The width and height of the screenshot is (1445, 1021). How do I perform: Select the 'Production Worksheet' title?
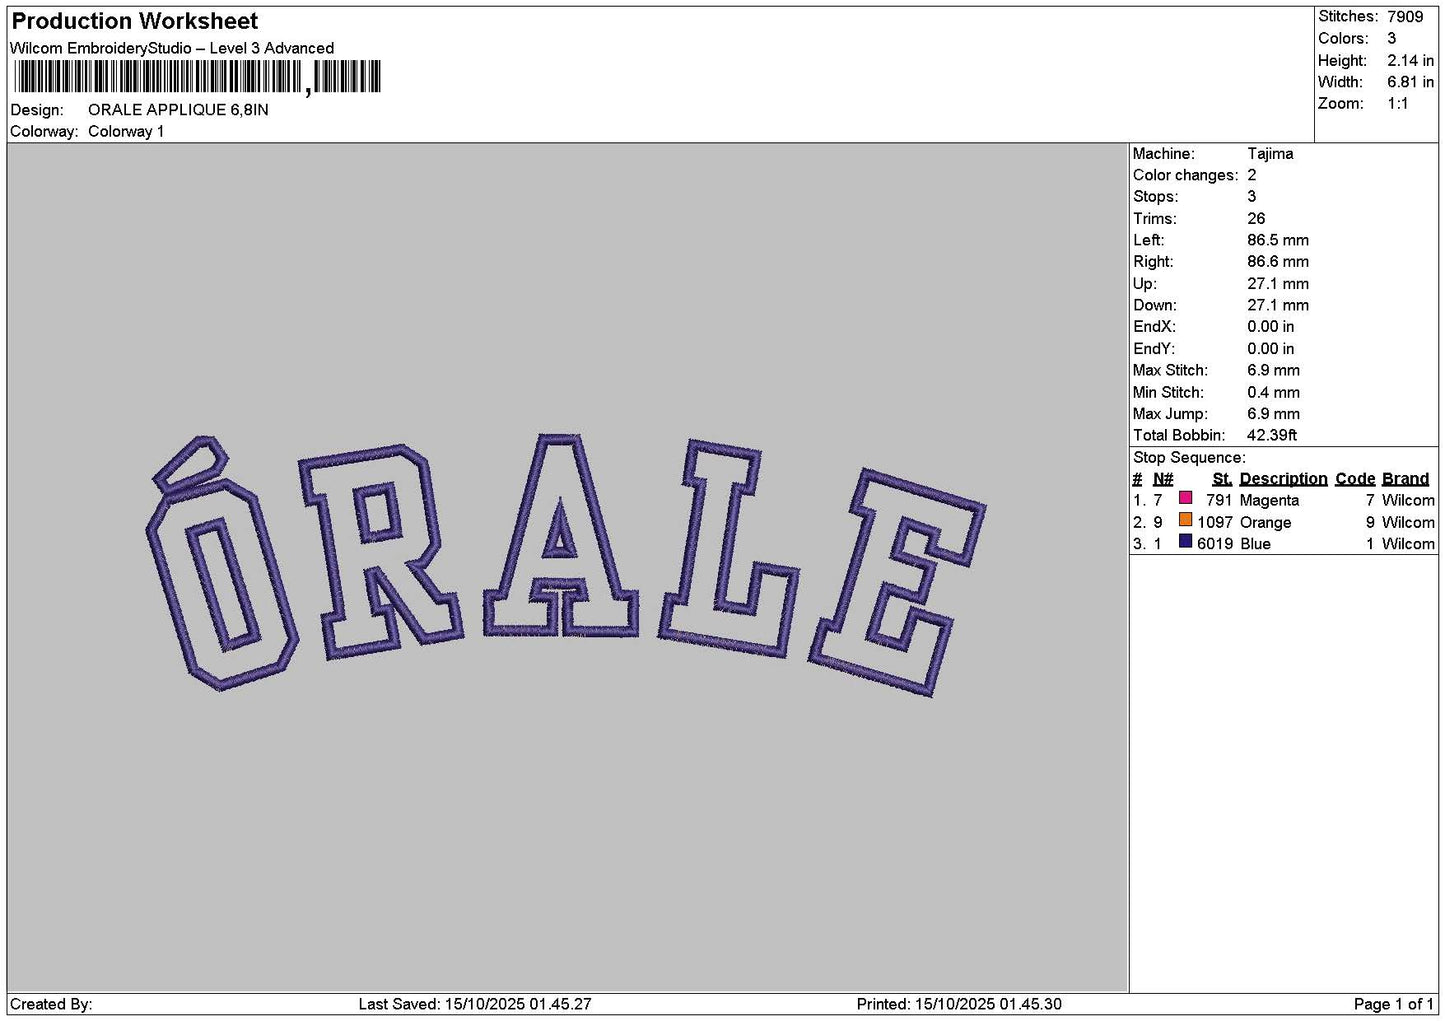click(x=134, y=21)
